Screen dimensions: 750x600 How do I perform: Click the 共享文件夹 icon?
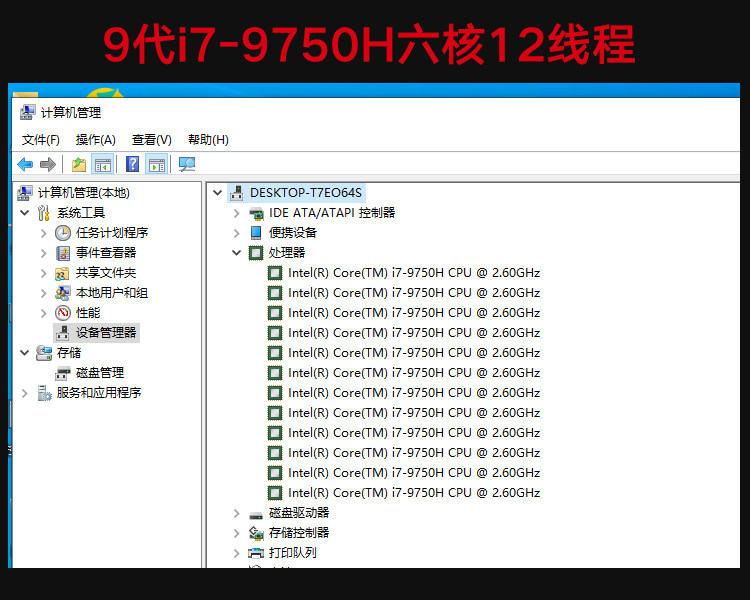point(62,274)
